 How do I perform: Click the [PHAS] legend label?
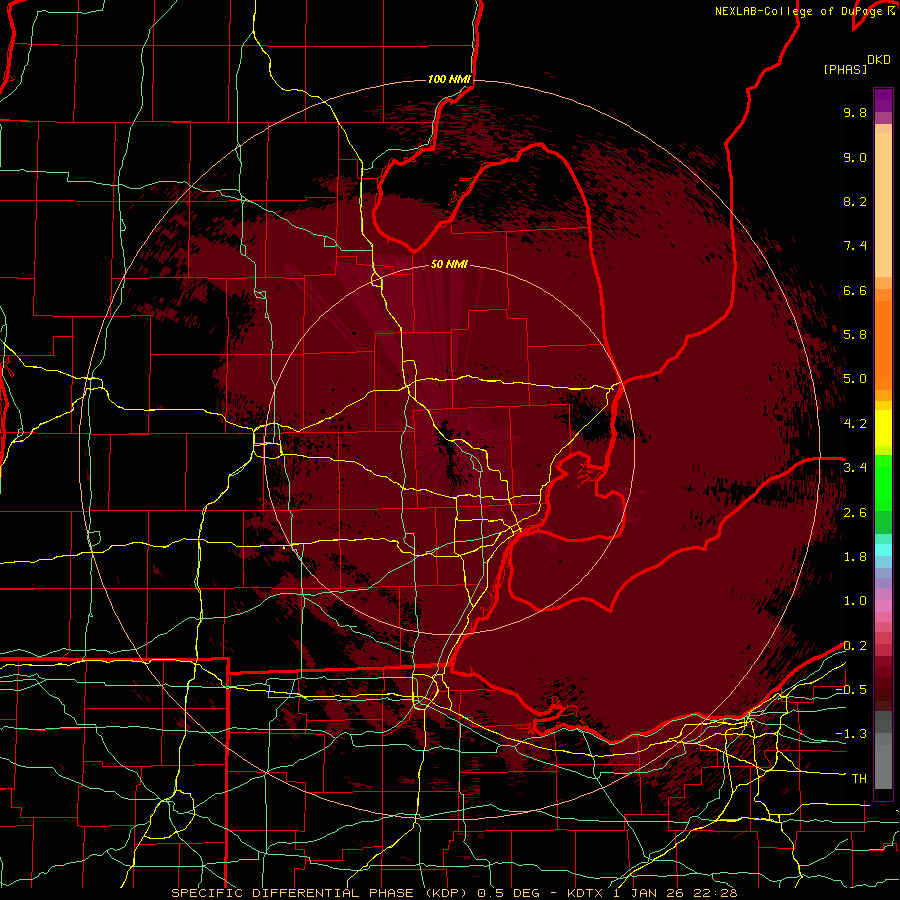[x=845, y=70]
